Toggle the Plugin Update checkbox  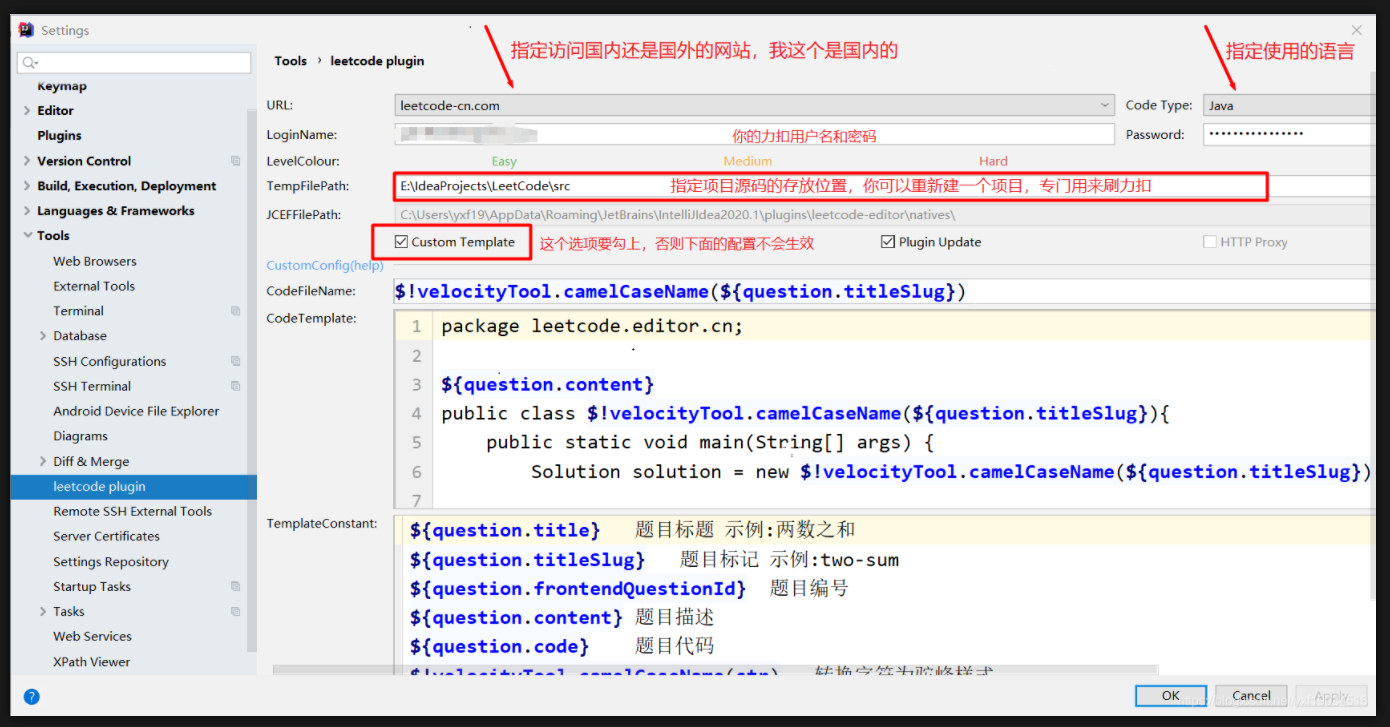click(x=888, y=242)
